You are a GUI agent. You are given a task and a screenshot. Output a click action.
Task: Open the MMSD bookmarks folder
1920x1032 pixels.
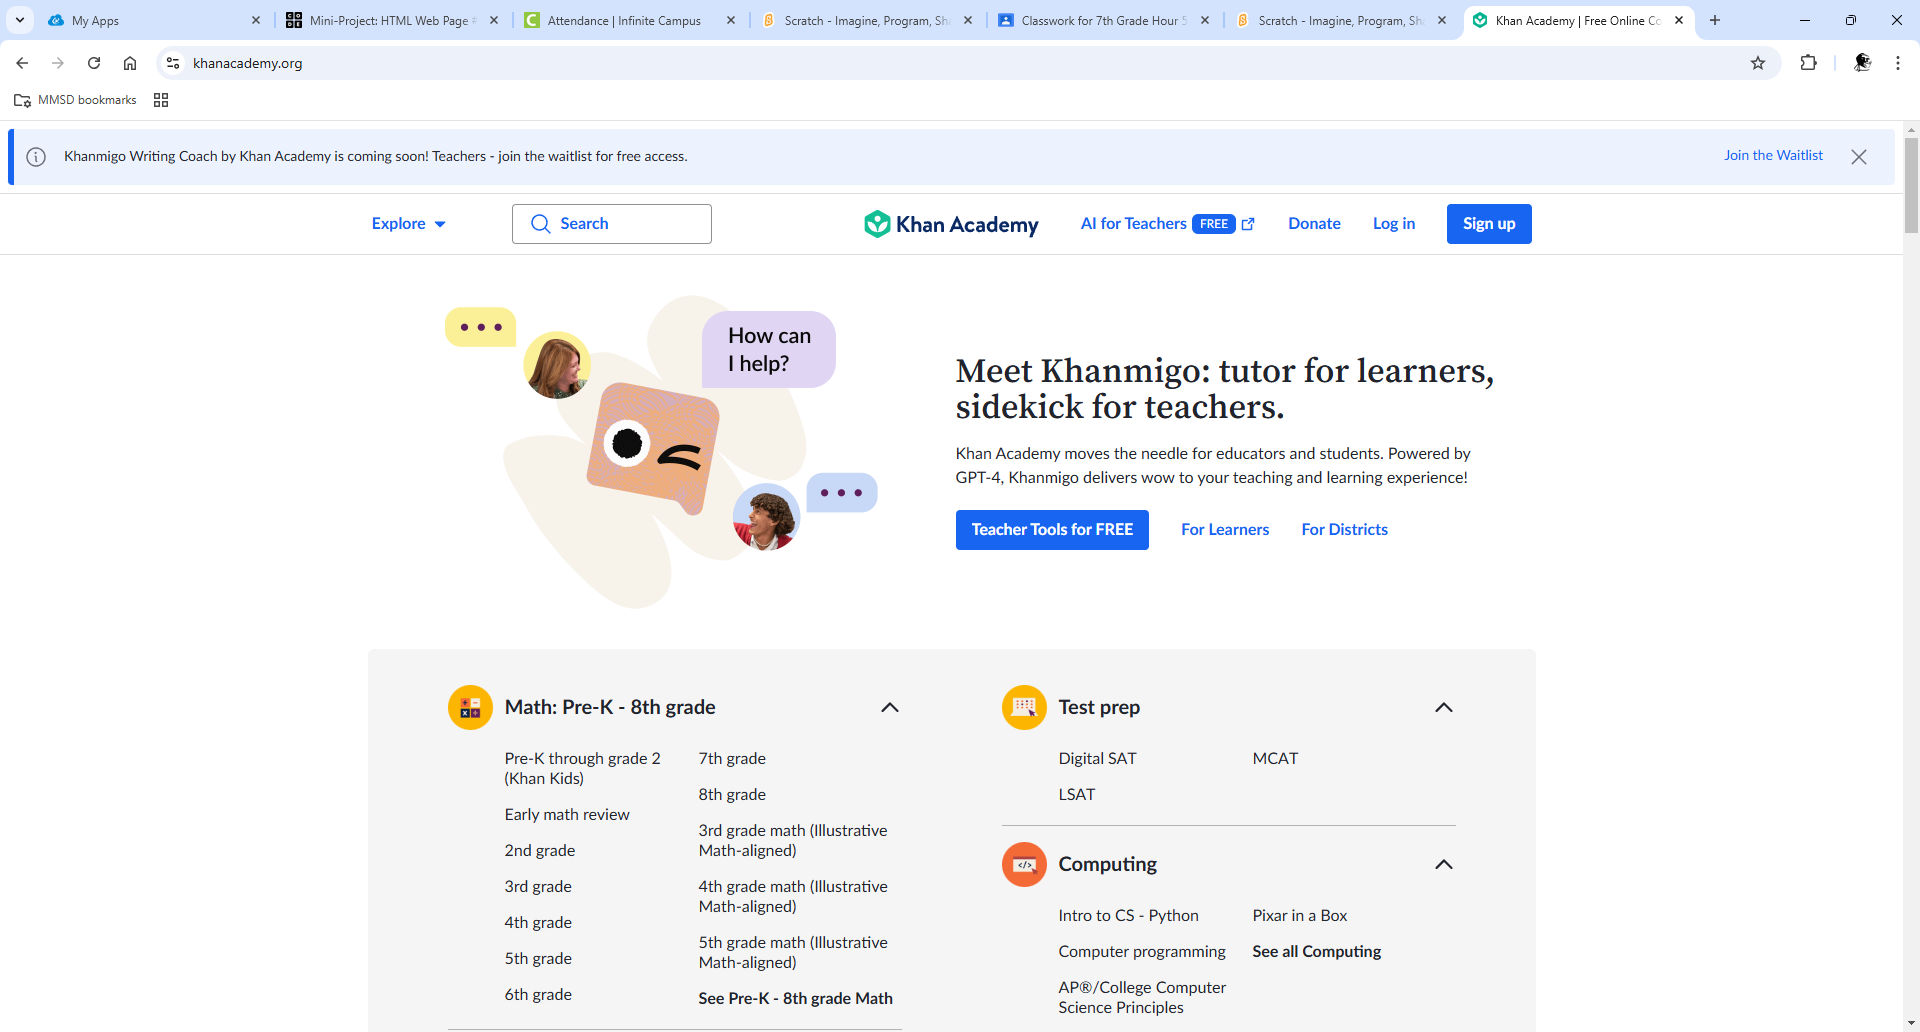76,100
